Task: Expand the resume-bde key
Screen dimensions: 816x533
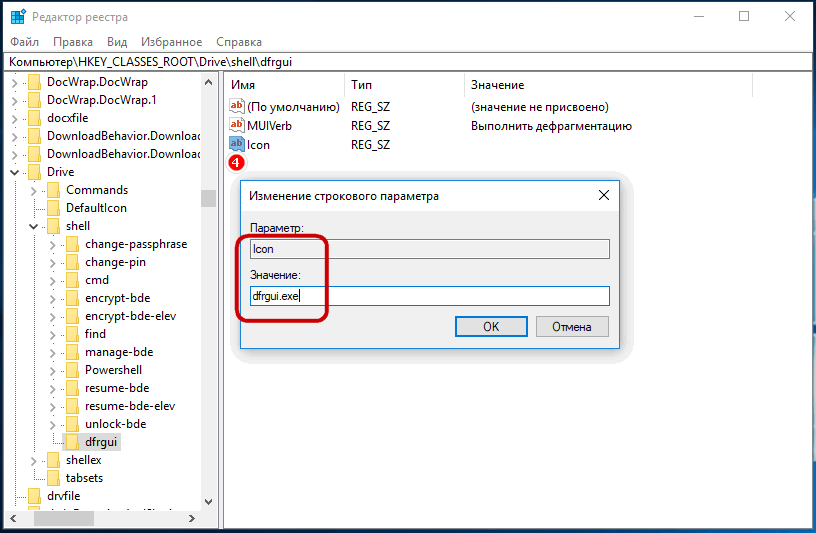Action: tap(53, 389)
